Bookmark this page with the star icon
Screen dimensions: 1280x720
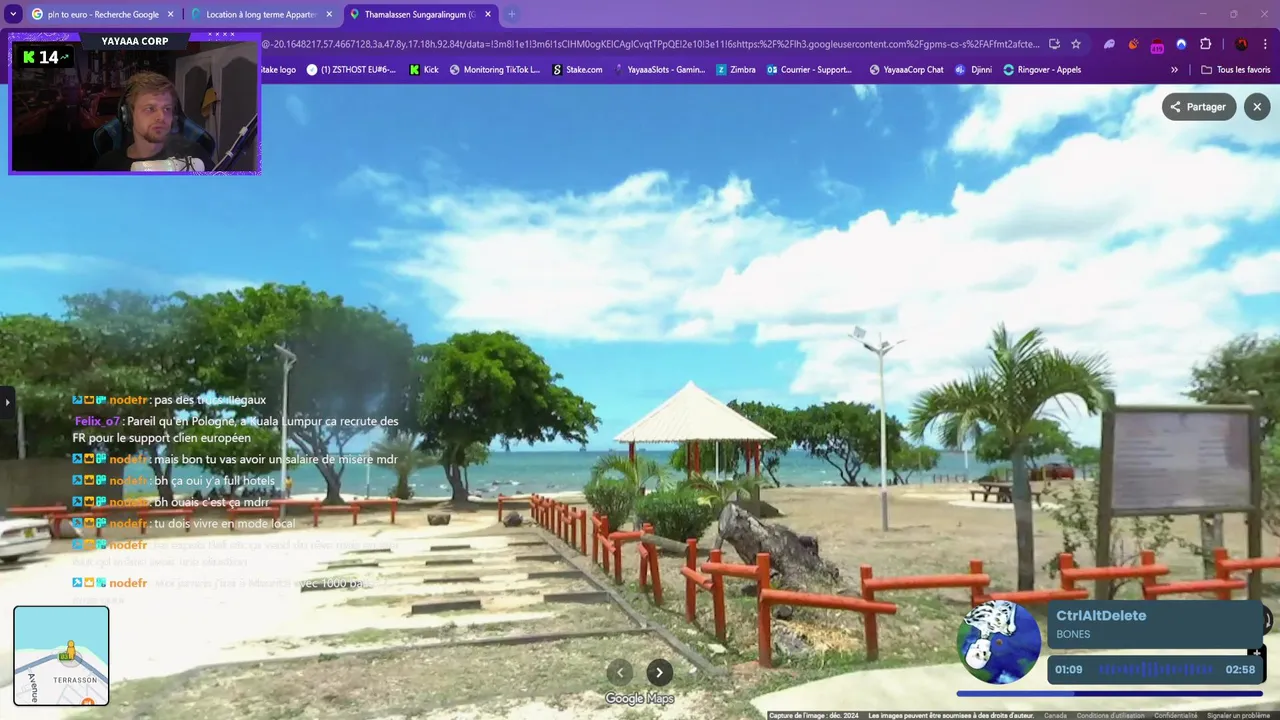[1076, 44]
